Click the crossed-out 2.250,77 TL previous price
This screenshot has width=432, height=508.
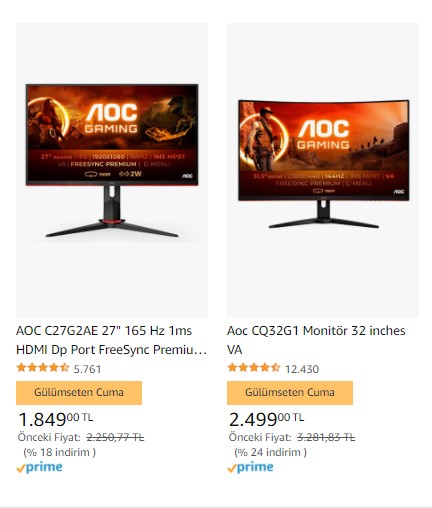click(115, 437)
